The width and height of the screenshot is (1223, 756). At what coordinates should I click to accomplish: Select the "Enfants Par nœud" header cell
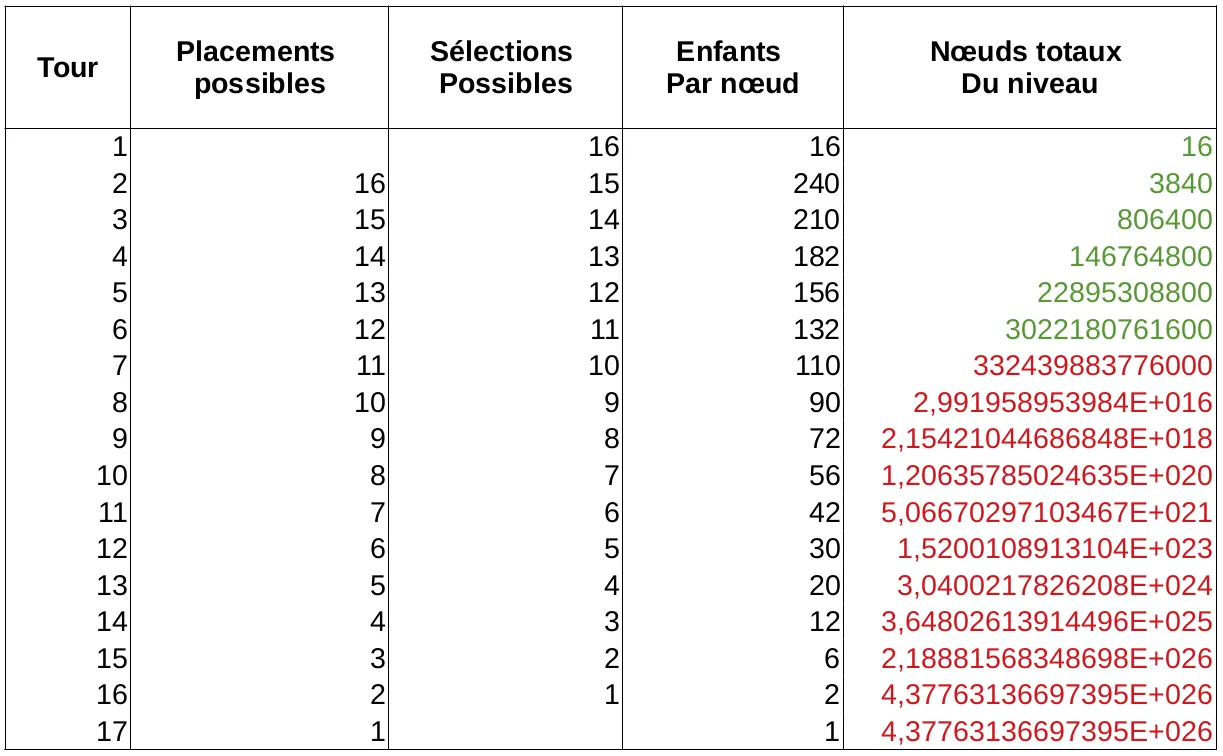click(732, 68)
